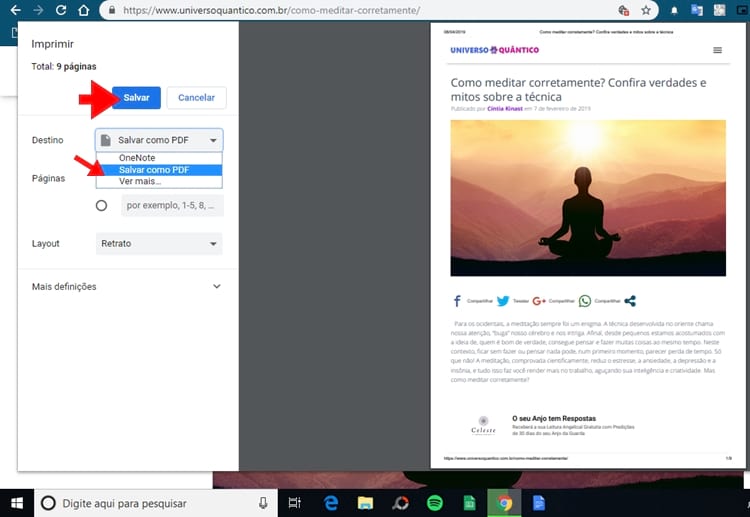Click the browser reload icon
Image resolution: width=750 pixels, height=517 pixels.
click(61, 11)
